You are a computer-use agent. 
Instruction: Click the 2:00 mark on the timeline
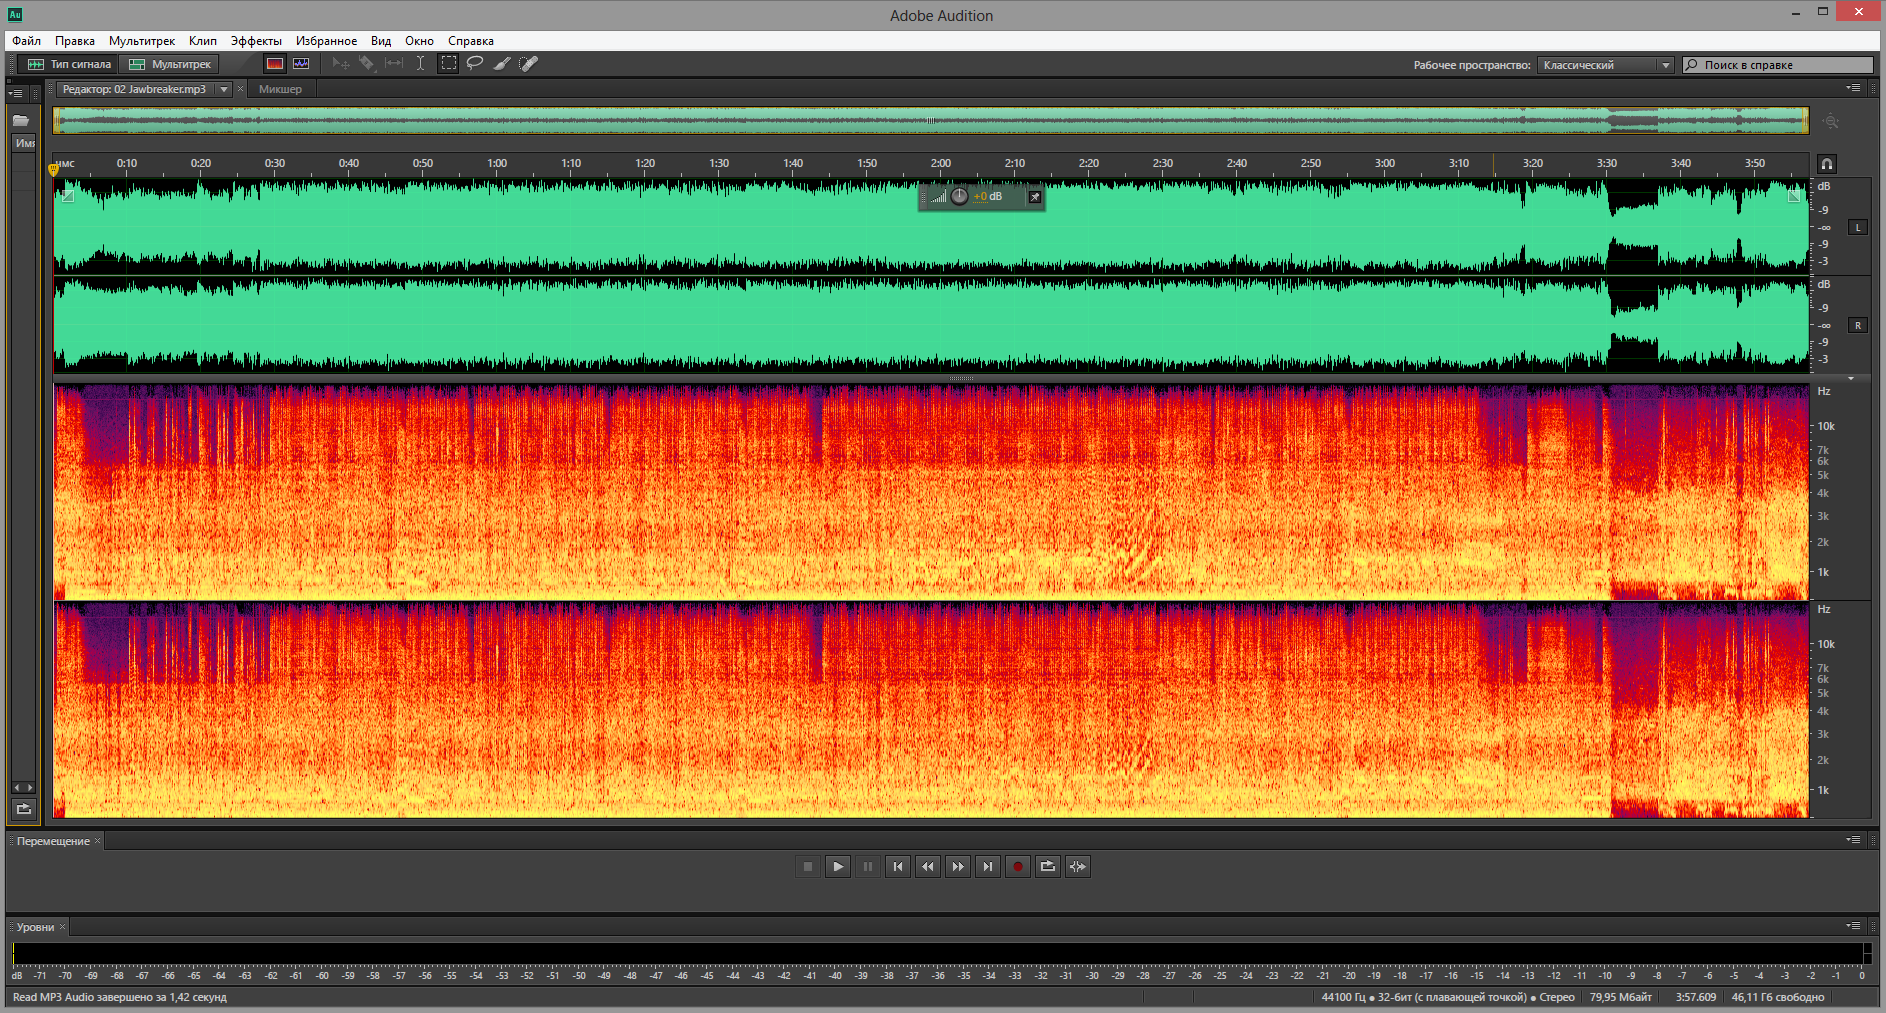click(x=940, y=164)
